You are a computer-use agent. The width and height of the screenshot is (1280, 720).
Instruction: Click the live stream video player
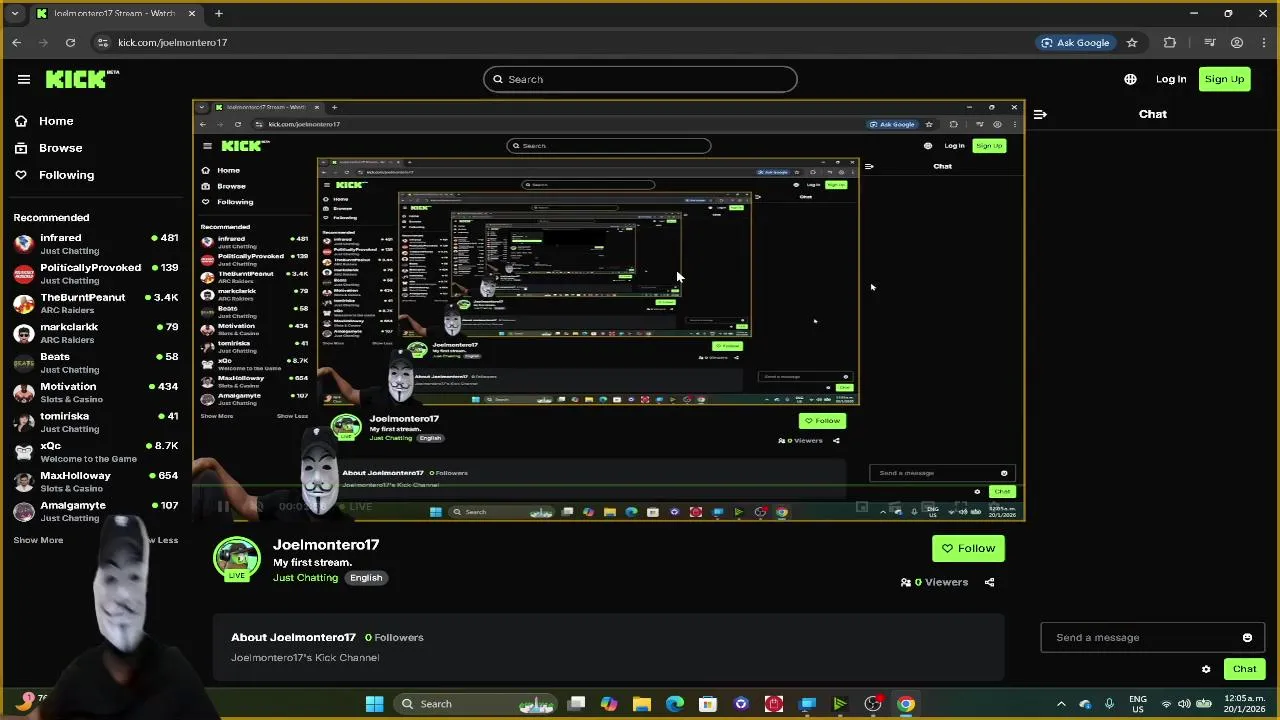tap(608, 310)
